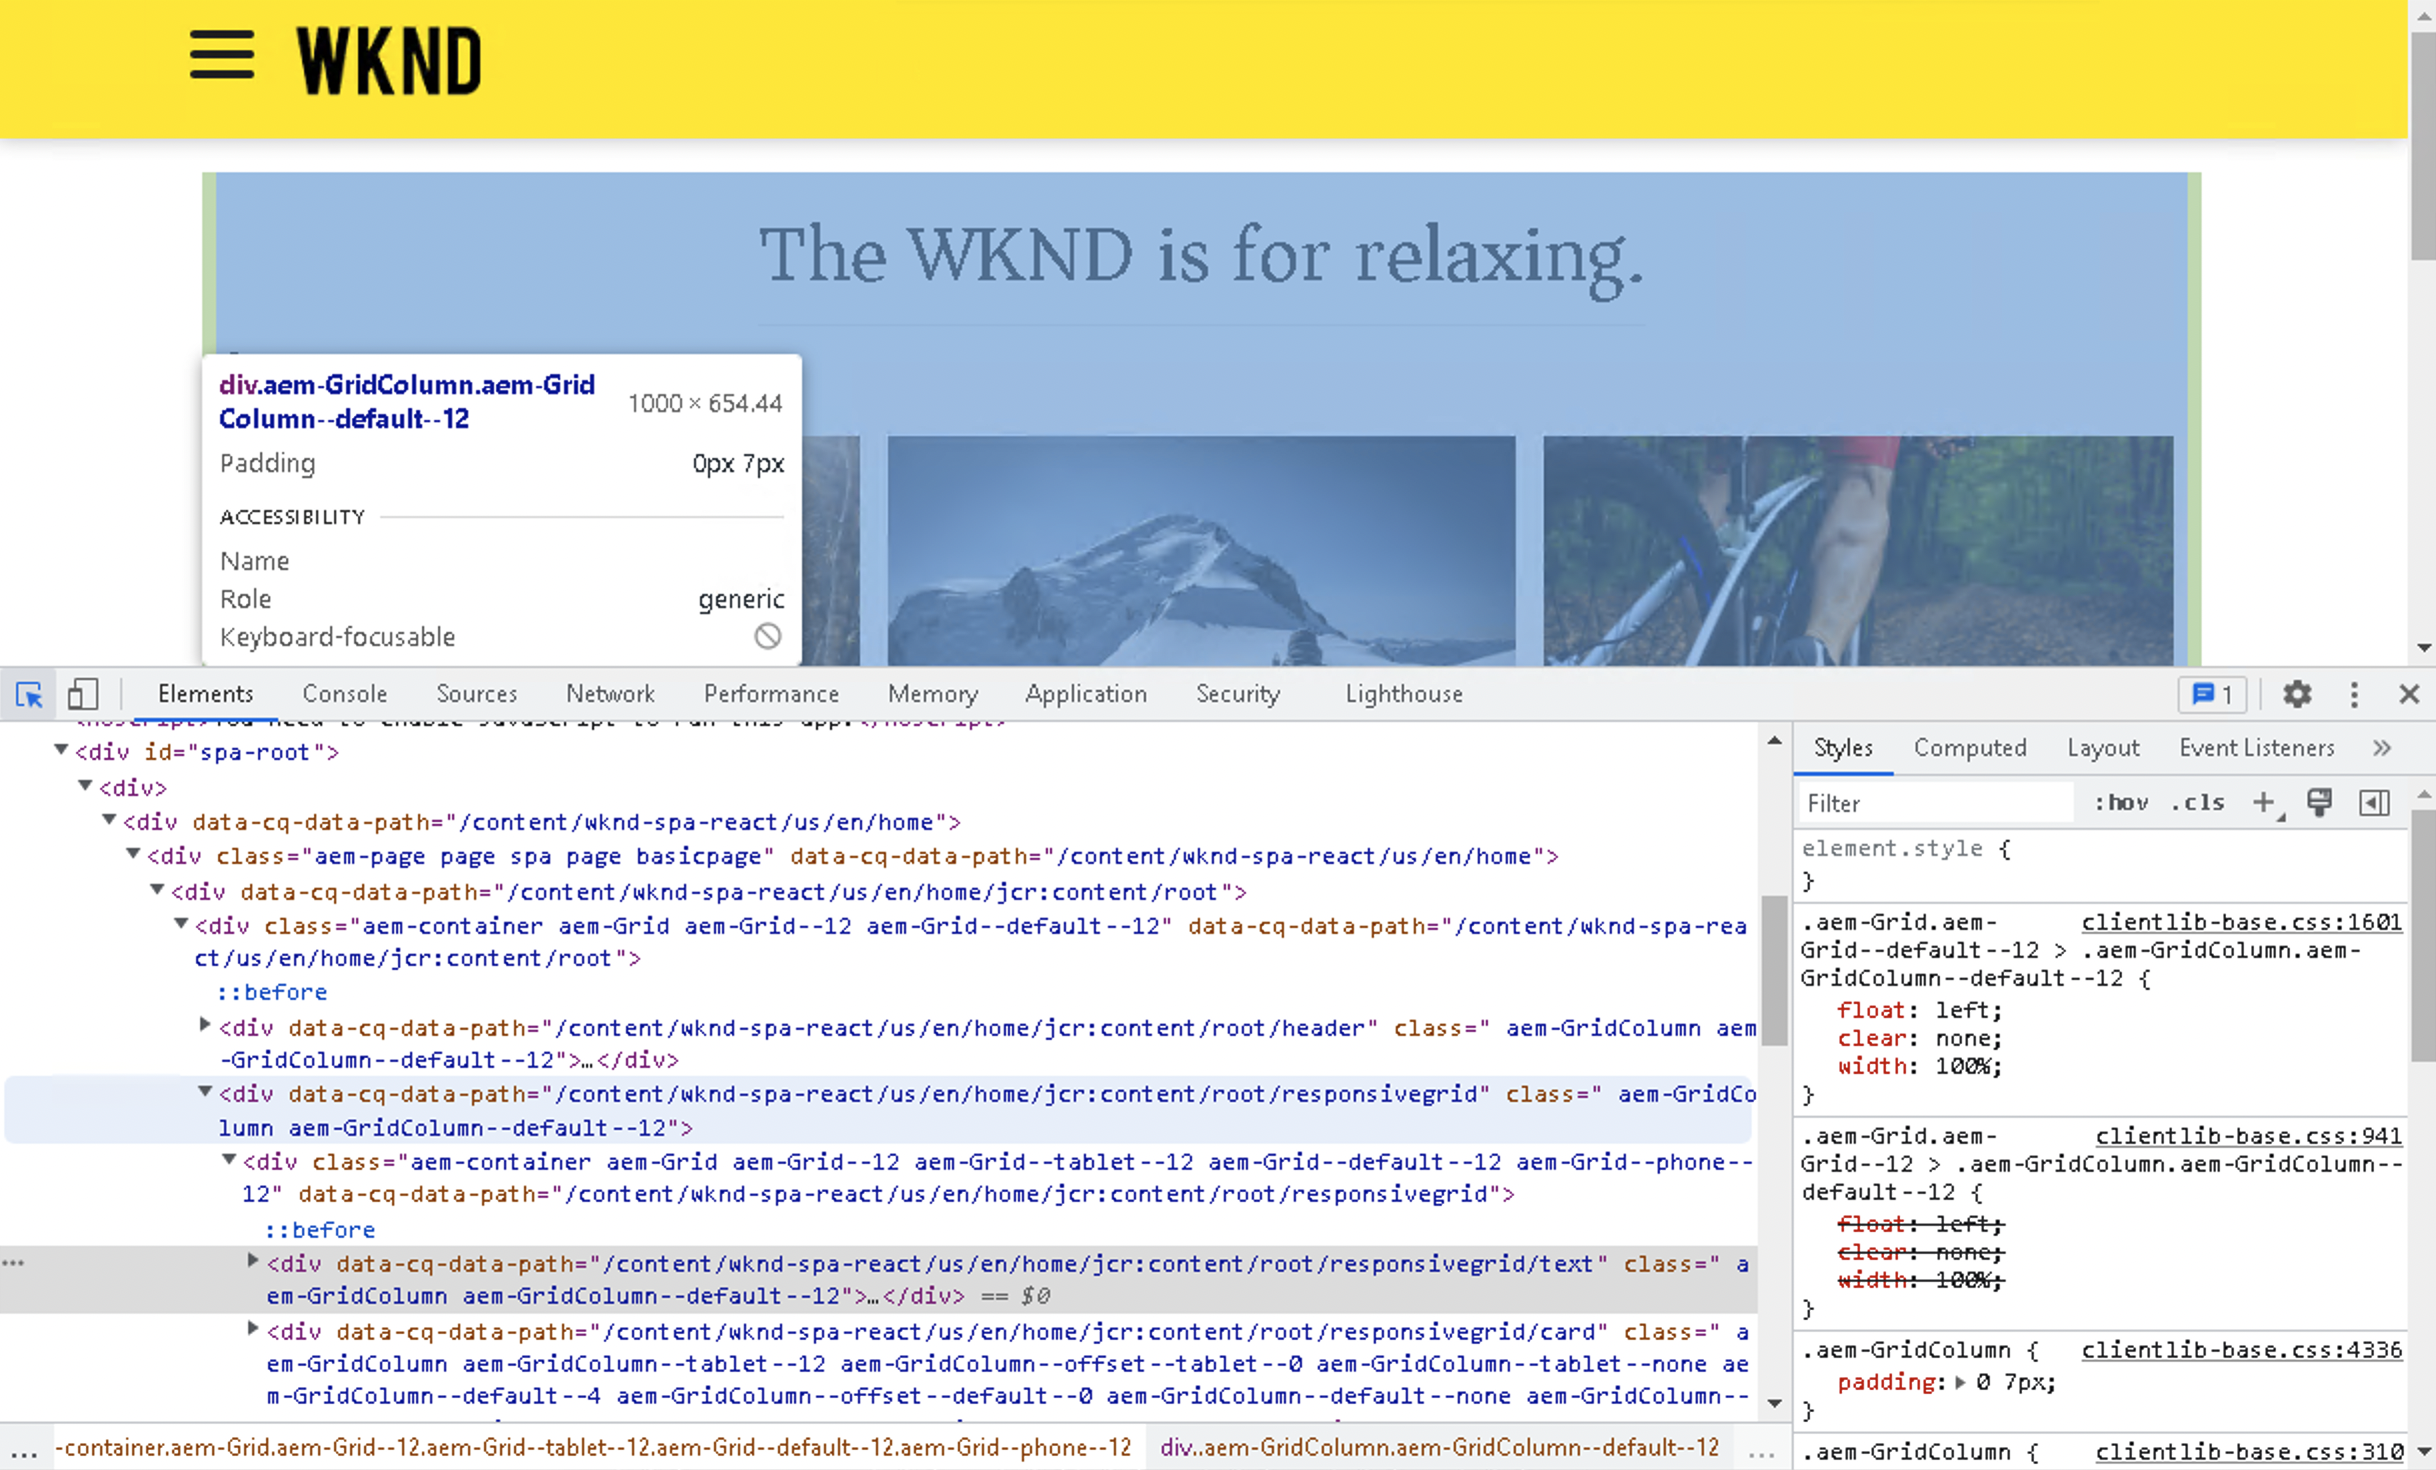Click the issues counter badge

click(2212, 694)
